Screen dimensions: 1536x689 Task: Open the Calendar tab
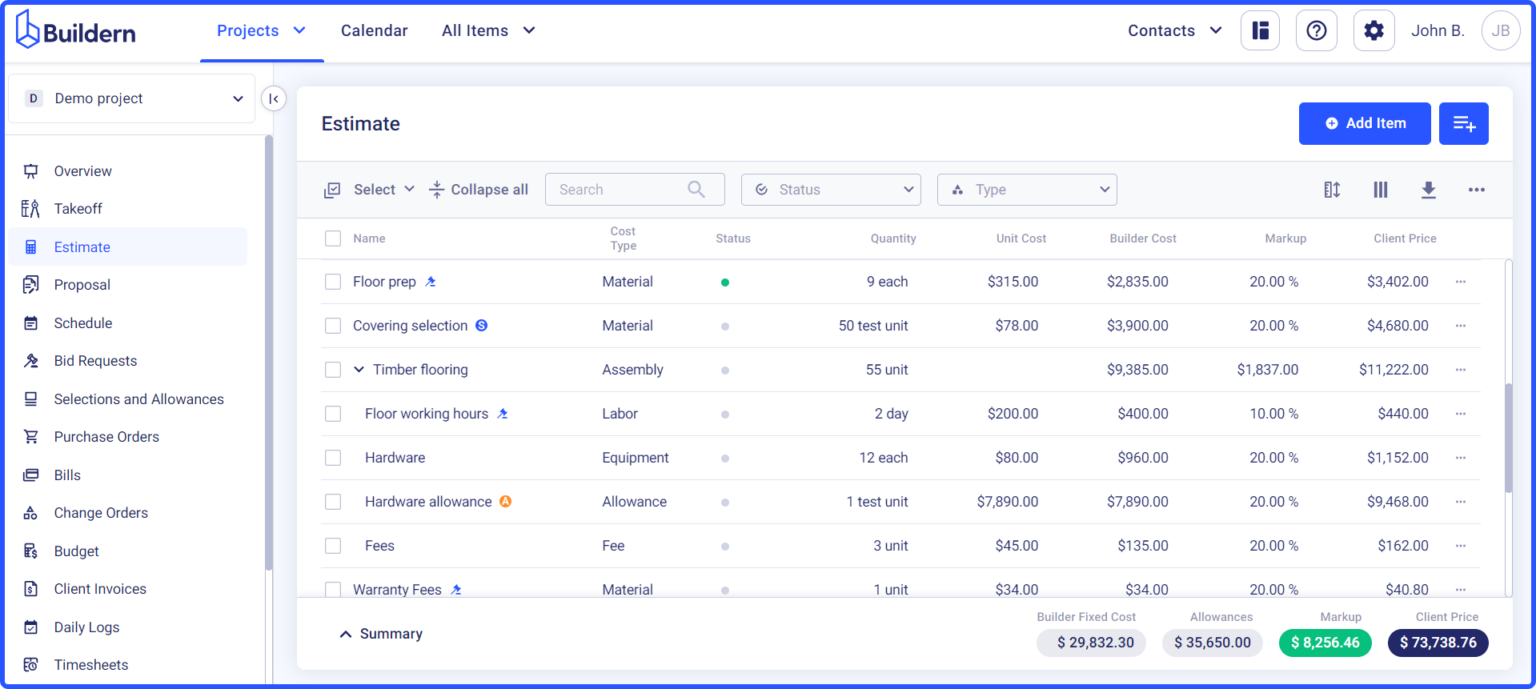pyautogui.click(x=374, y=31)
